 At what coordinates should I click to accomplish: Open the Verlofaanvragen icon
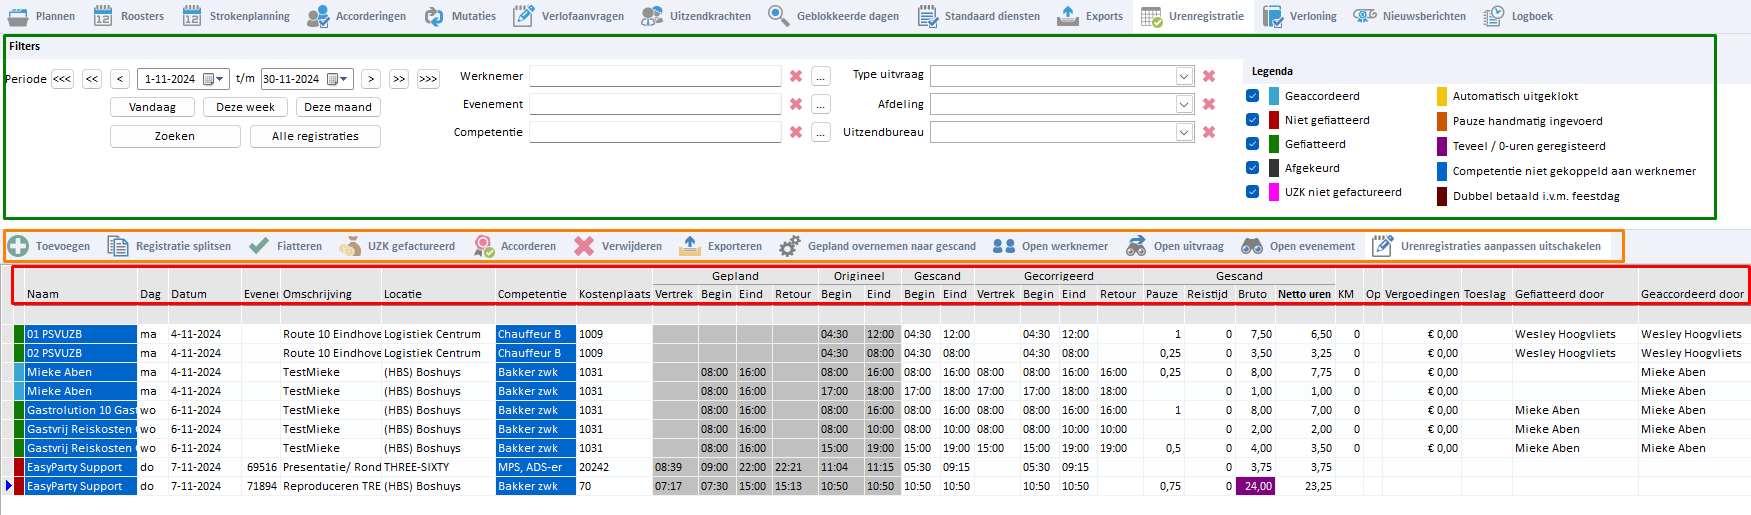523,16
